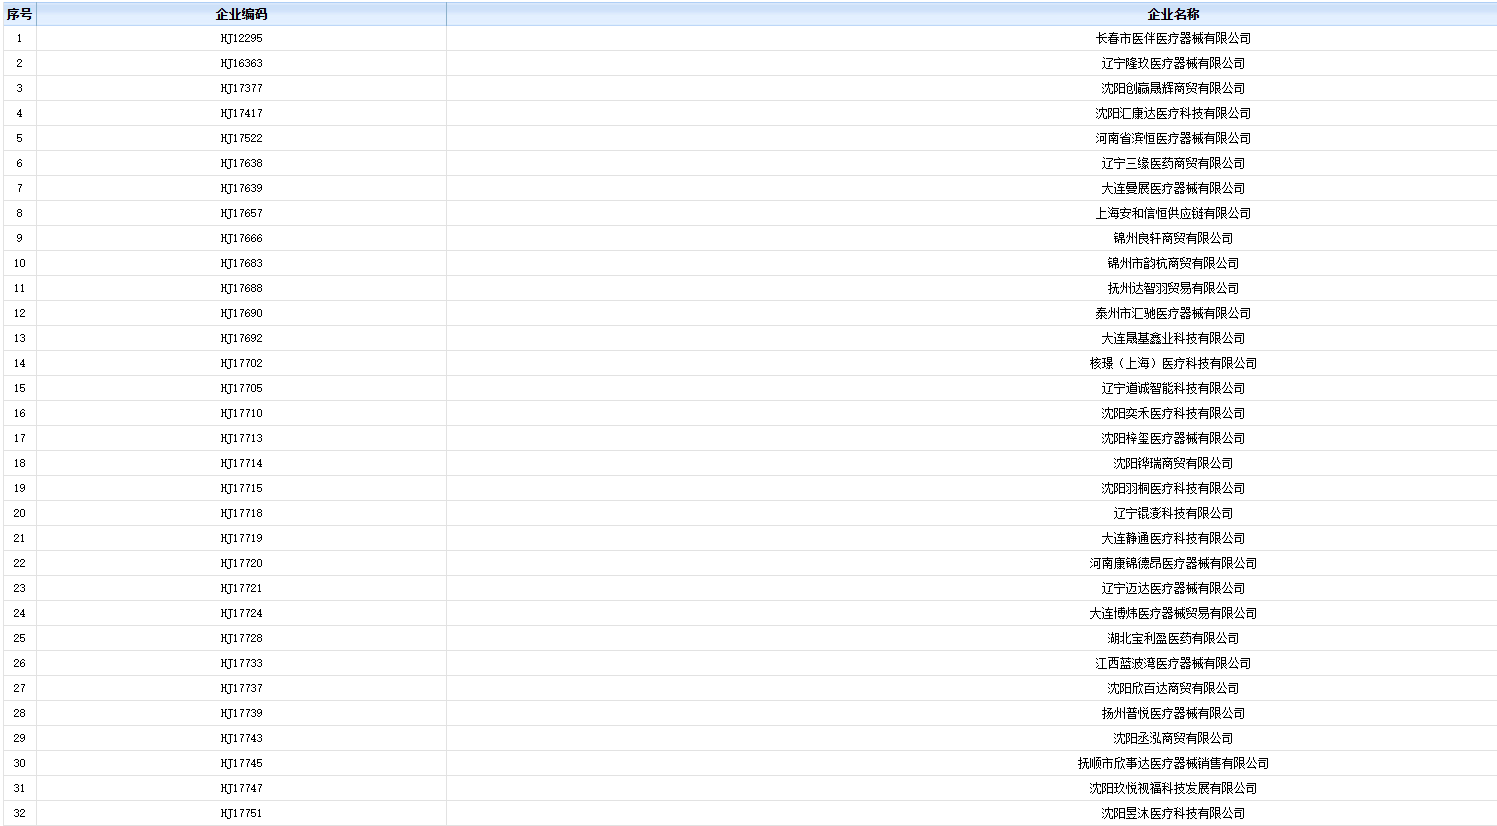The width and height of the screenshot is (1497, 826).
Task: Select the code HJ17720 cell
Action: tap(241, 563)
